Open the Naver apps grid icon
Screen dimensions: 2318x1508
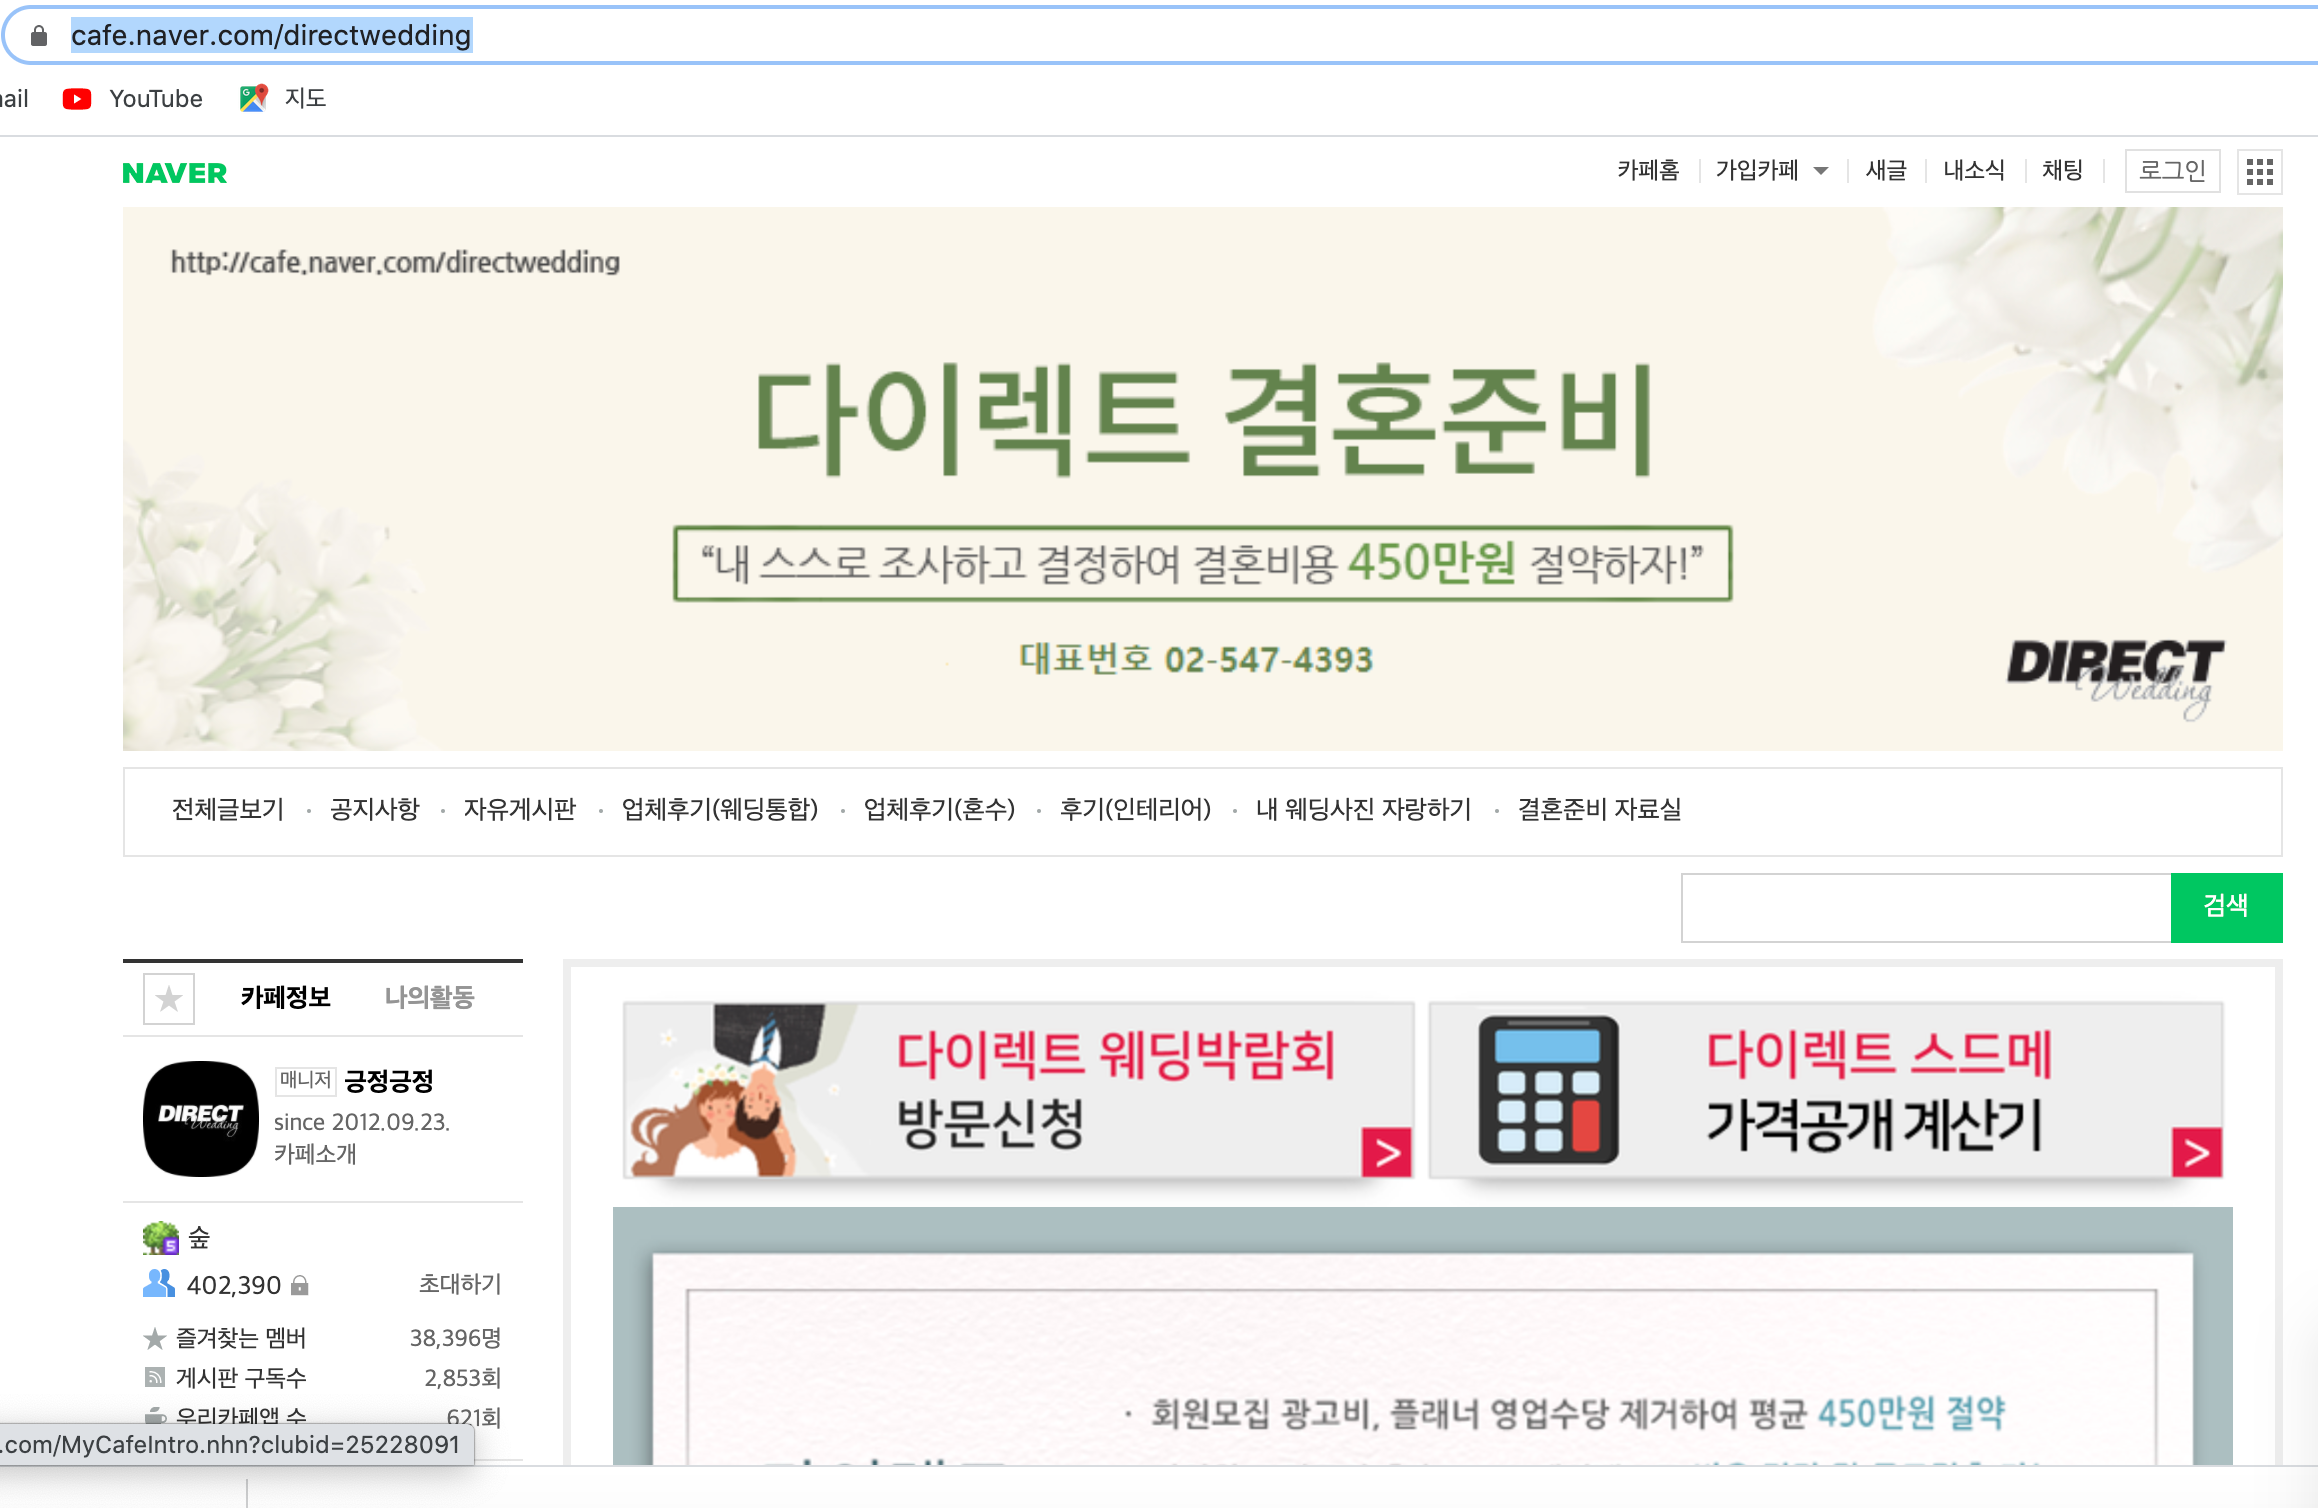point(2259,172)
